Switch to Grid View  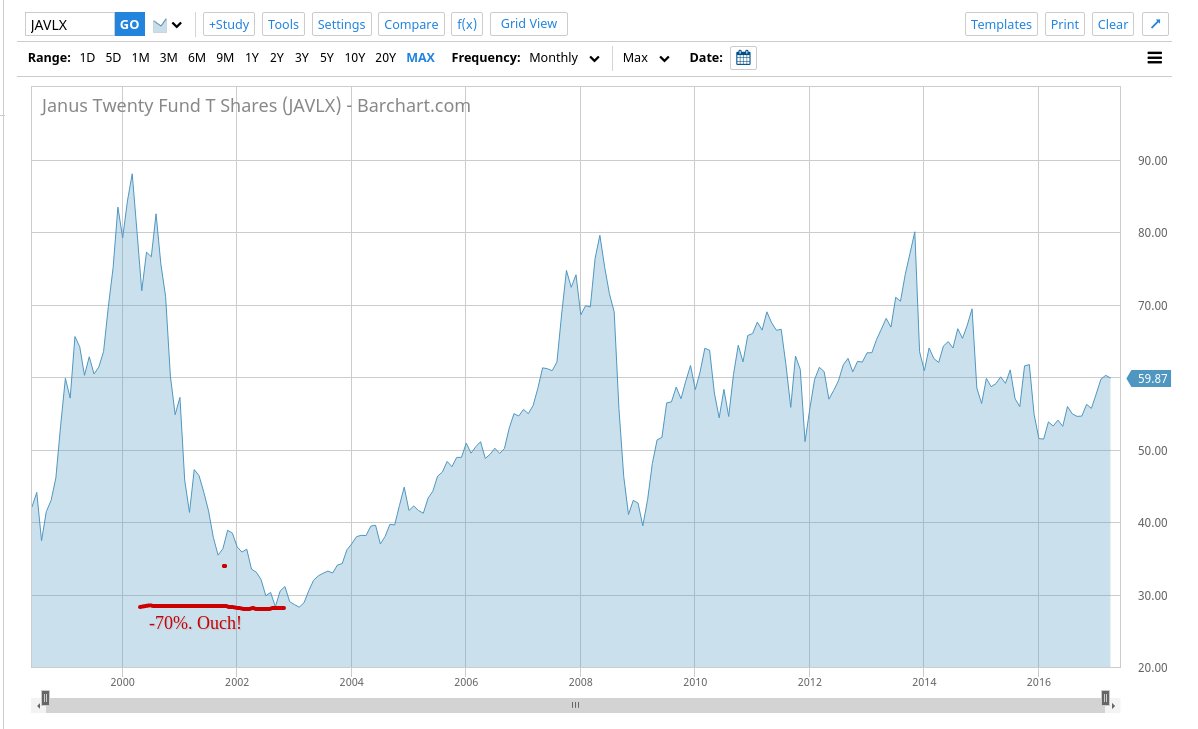(x=529, y=24)
